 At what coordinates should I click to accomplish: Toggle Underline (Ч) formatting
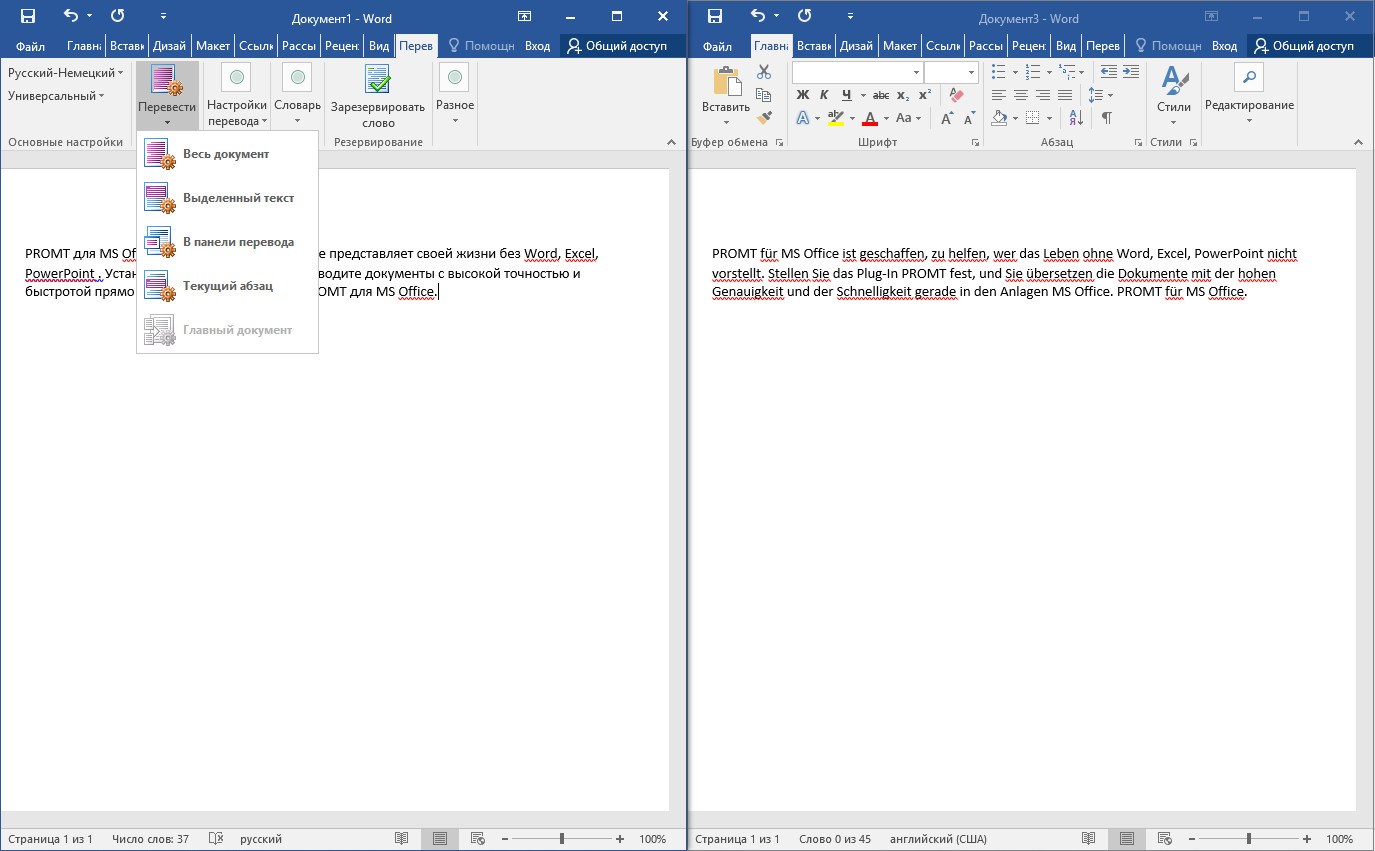tap(847, 95)
